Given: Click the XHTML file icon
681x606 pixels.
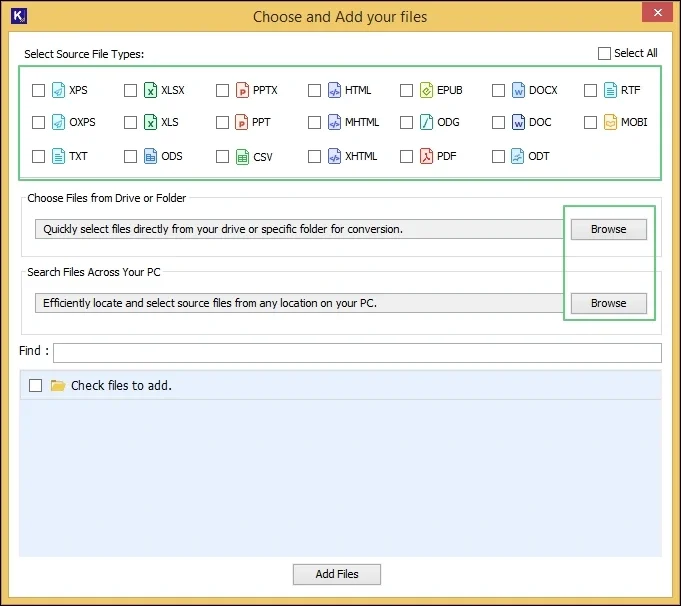Looking at the screenshot, I should coord(334,156).
